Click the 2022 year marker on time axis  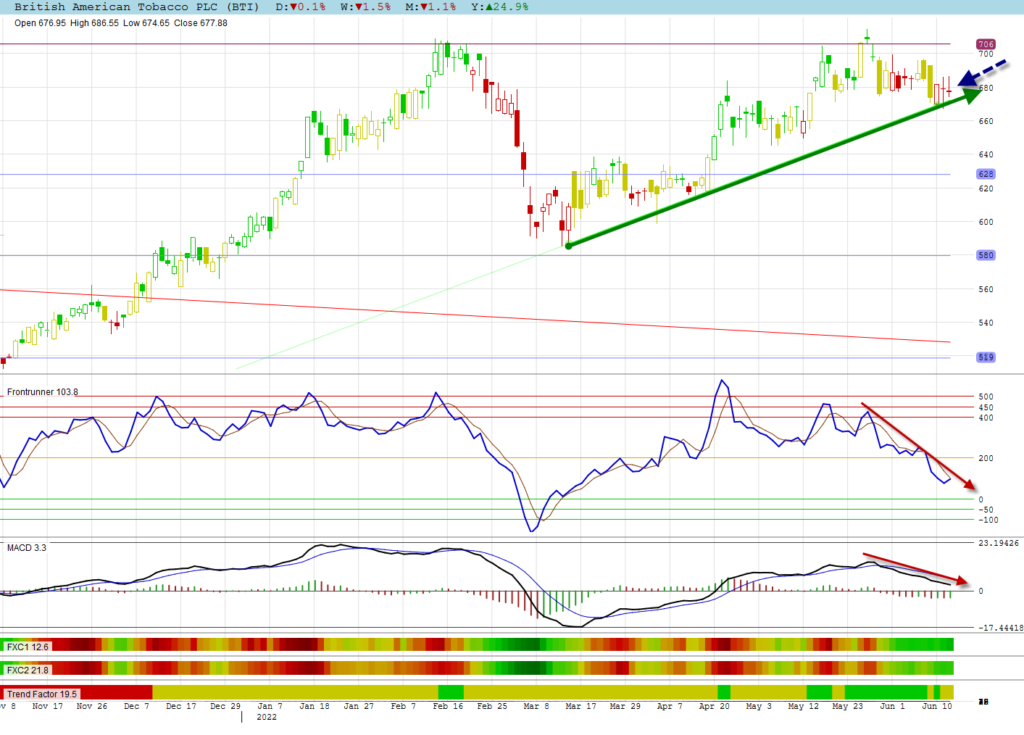tap(266, 717)
